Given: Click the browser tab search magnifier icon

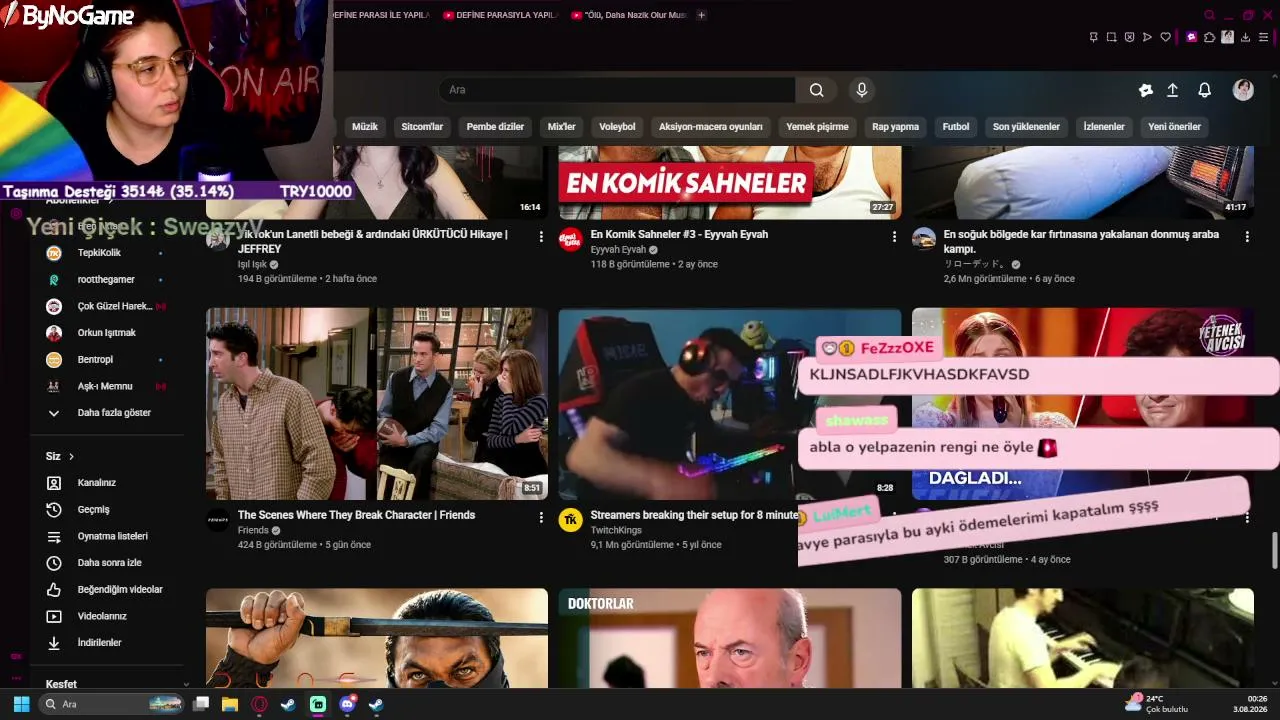Looking at the screenshot, I should pyautogui.click(x=1209, y=15).
